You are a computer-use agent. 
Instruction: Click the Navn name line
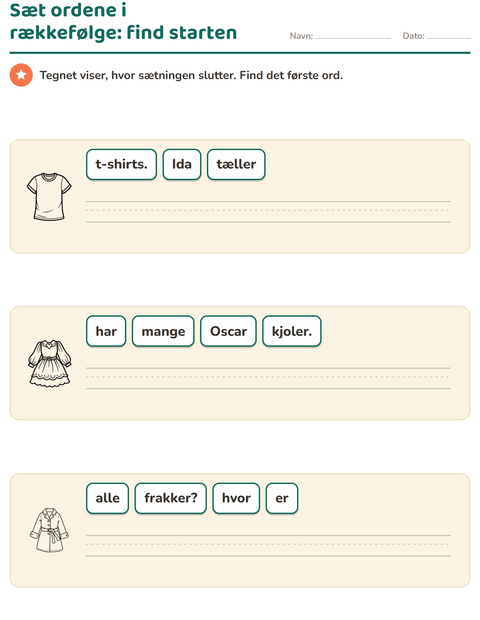[353, 36]
